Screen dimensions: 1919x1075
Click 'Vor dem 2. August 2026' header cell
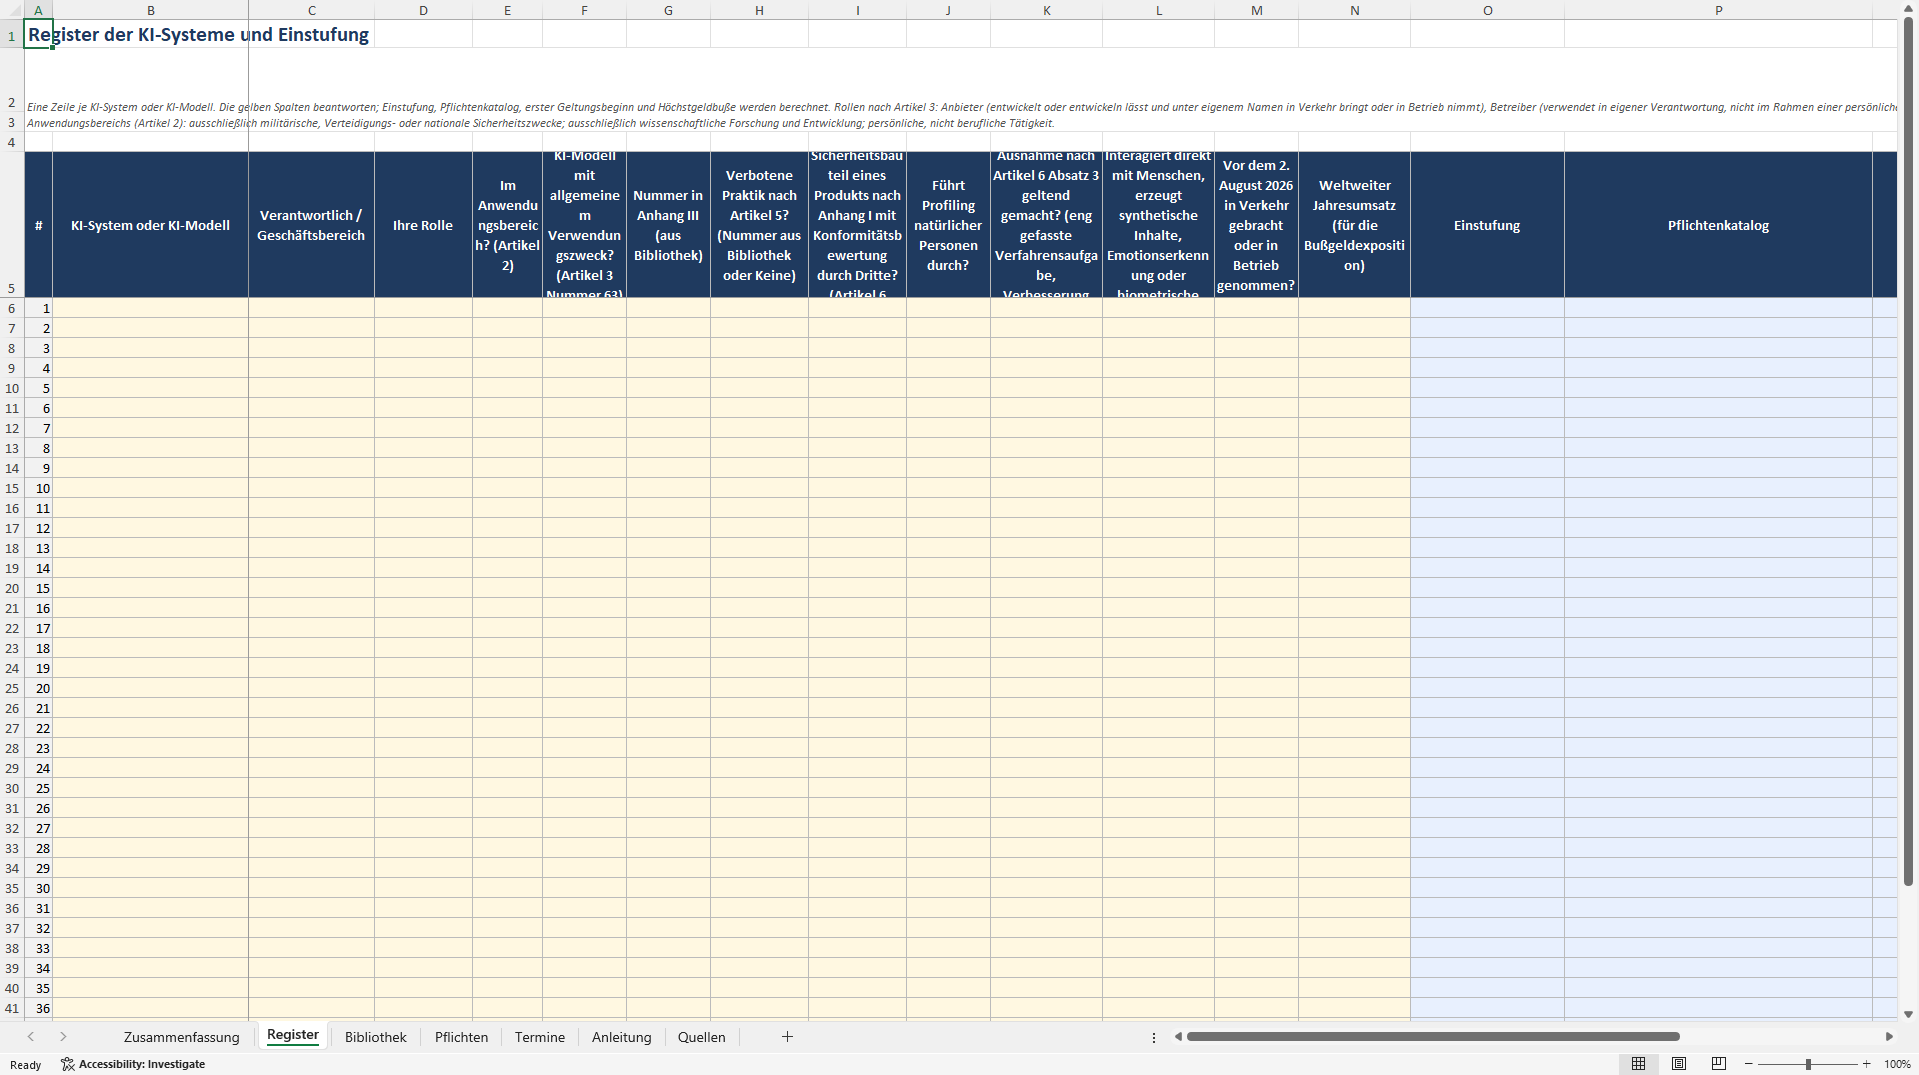coord(1256,225)
